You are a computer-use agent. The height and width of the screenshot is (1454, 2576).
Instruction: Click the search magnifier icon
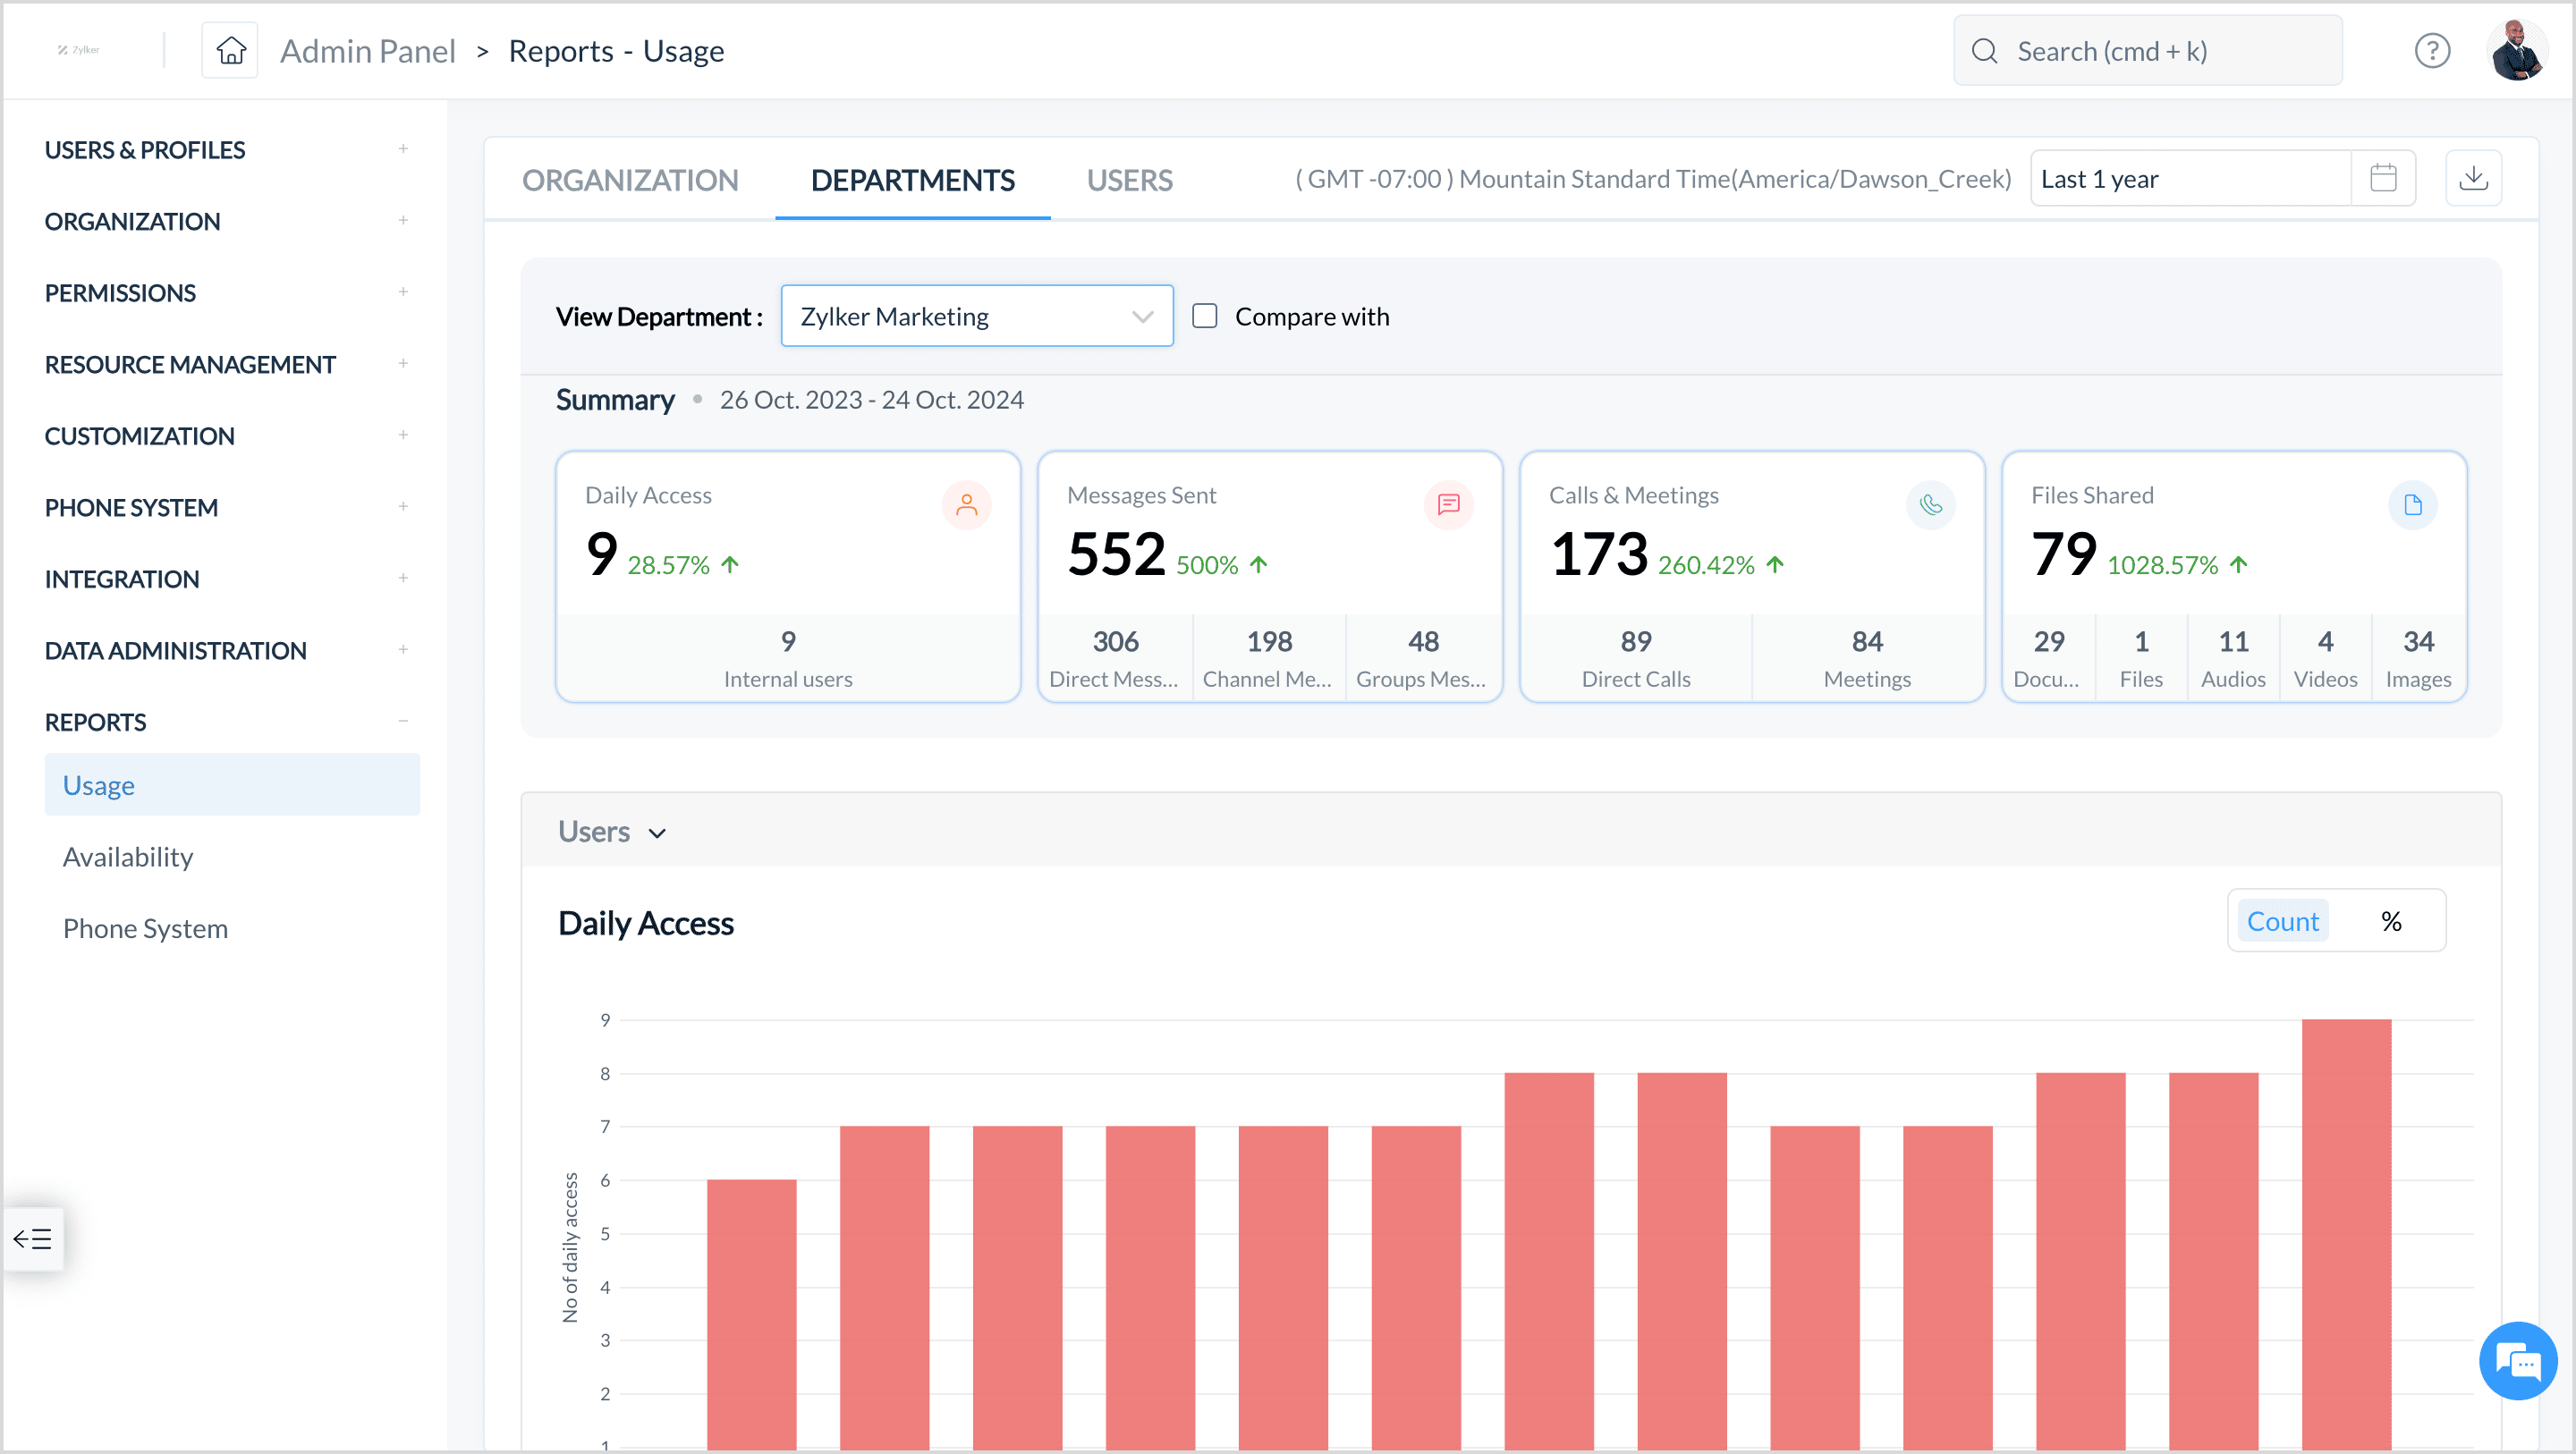coord(1984,51)
